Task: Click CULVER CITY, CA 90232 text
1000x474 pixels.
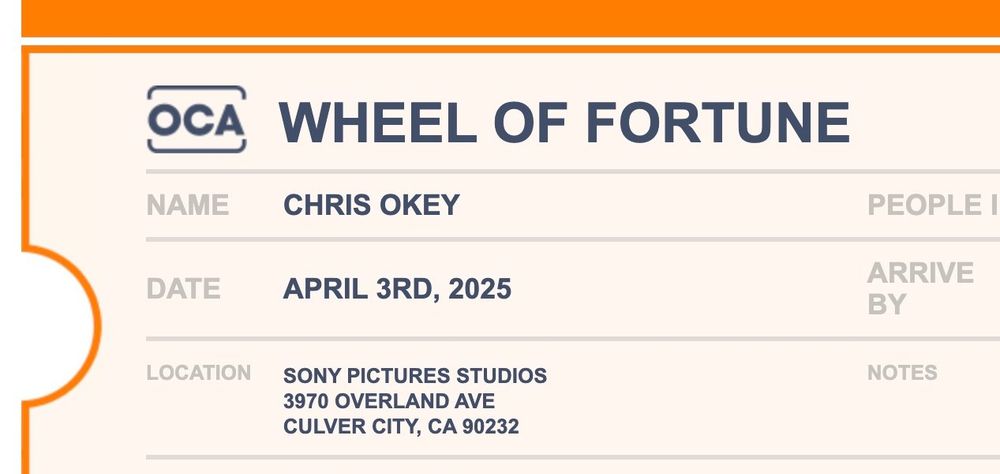Action: click(x=401, y=426)
